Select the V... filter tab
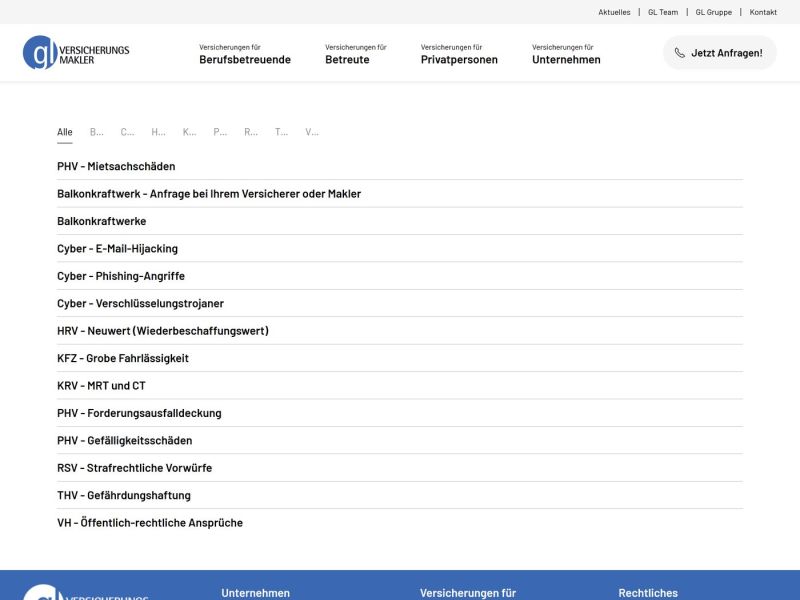 click(312, 132)
